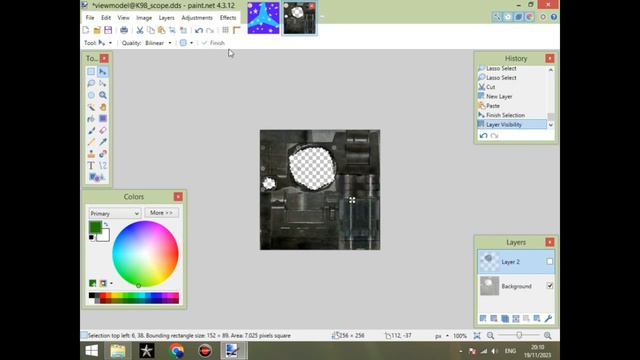The image size is (640, 360).
Task: Open the View menu
Action: tap(123, 18)
